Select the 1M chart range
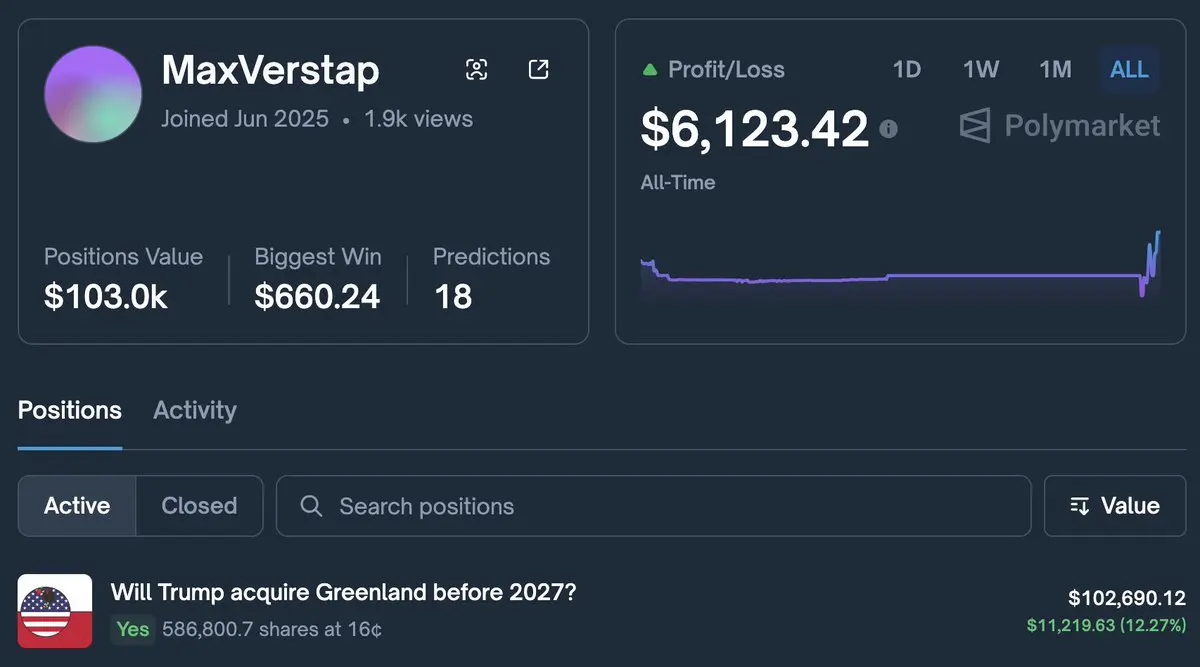Image resolution: width=1200 pixels, height=667 pixels. click(x=1055, y=69)
